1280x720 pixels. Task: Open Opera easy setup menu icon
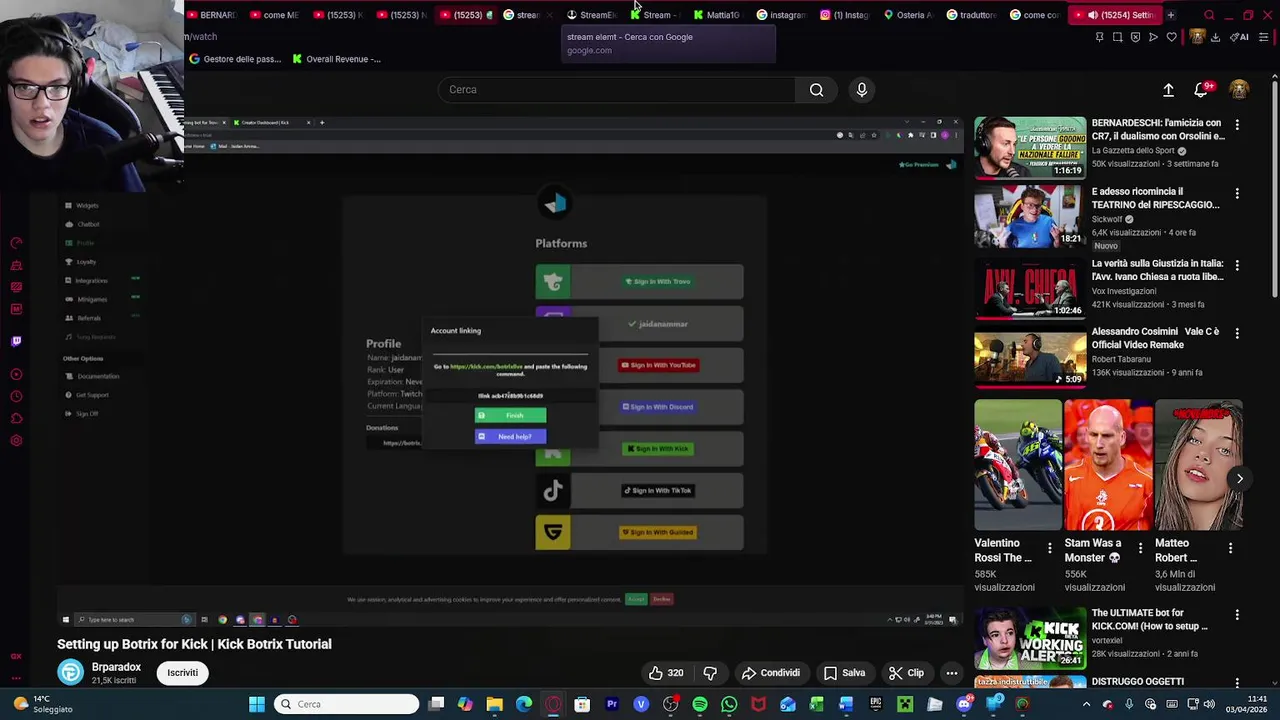pos(1264,37)
